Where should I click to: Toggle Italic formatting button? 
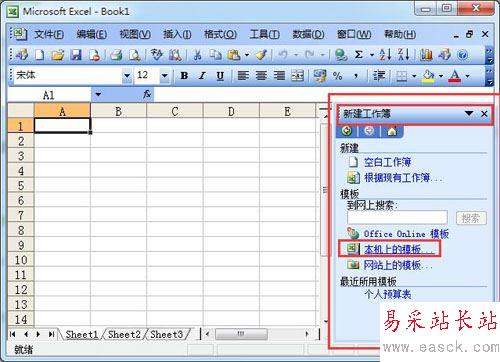coord(202,76)
